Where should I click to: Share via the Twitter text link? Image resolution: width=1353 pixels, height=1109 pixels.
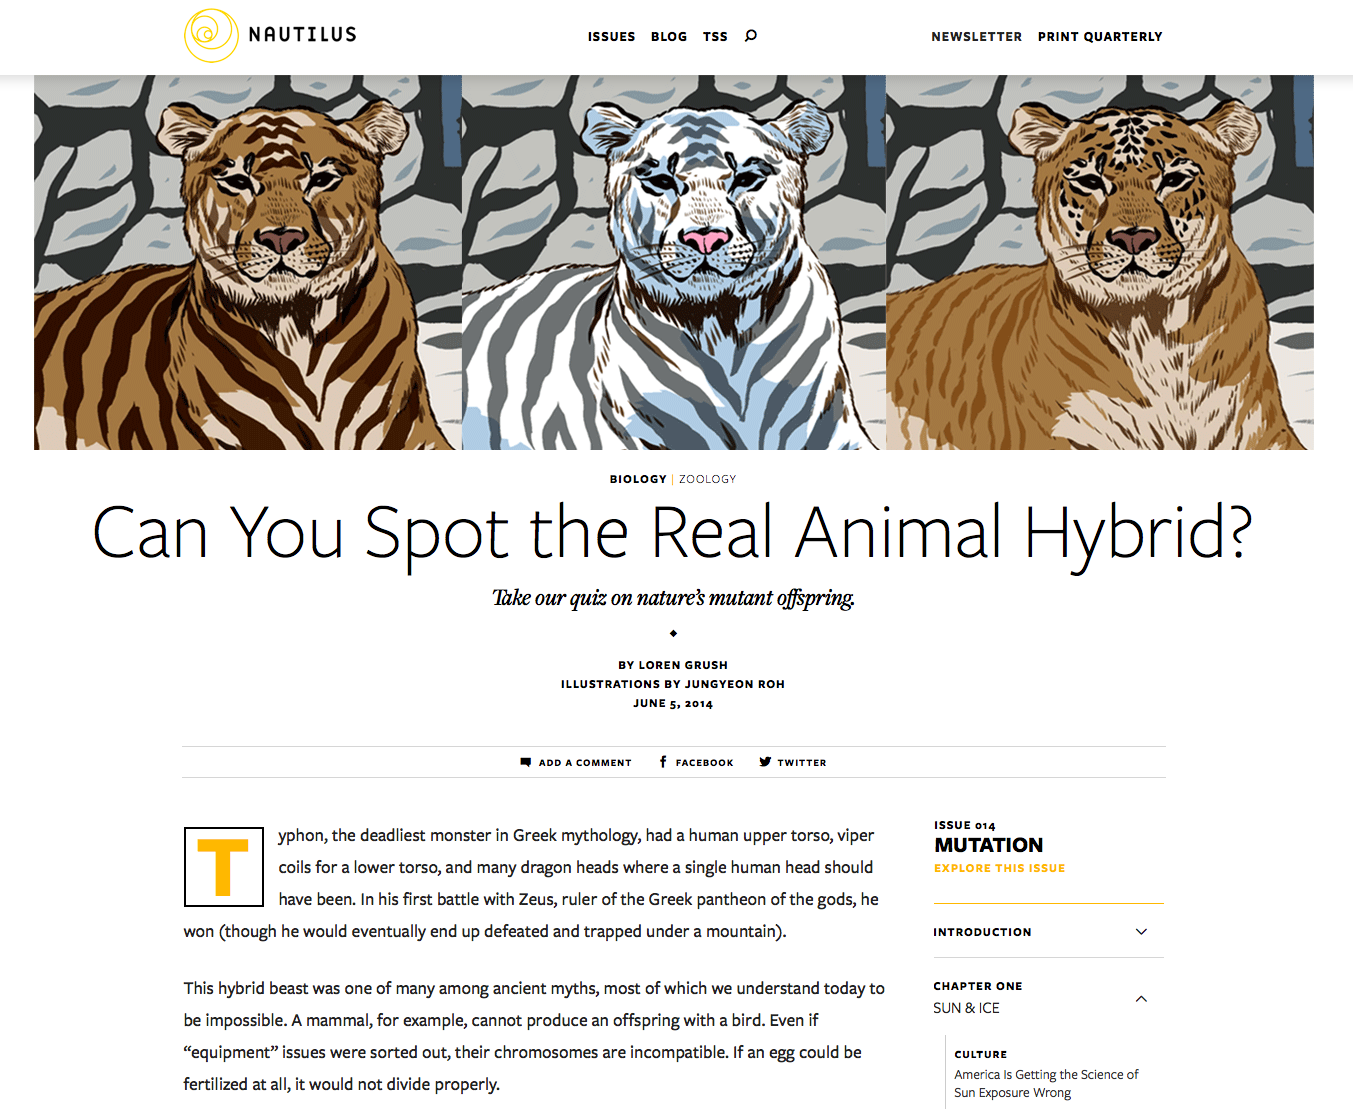pos(802,763)
